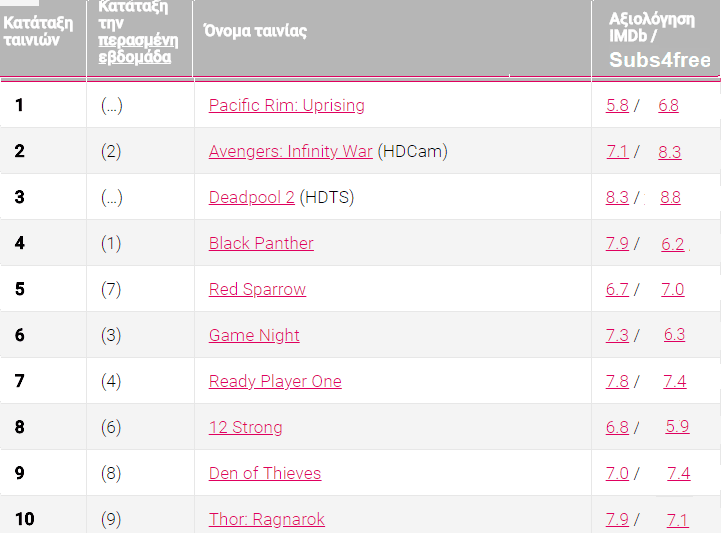Viewport: 721px width, 533px height.
Task: Open the Black Panther movie link
Action: pos(261,243)
